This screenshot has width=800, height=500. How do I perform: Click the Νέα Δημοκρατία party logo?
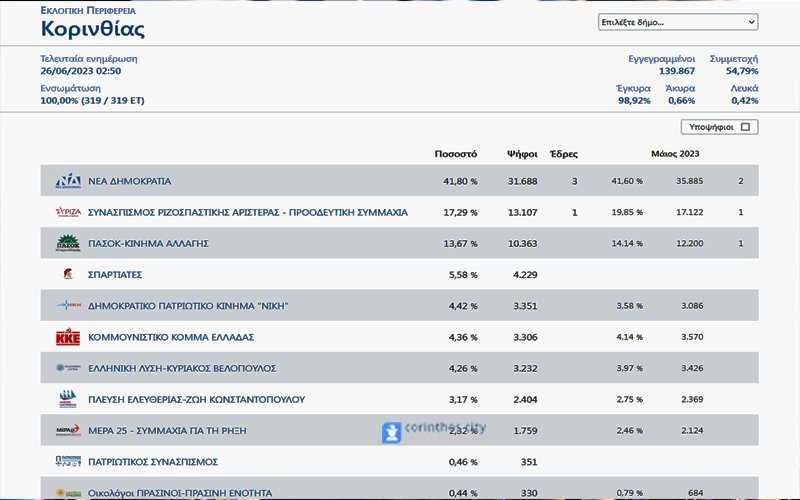click(x=68, y=181)
